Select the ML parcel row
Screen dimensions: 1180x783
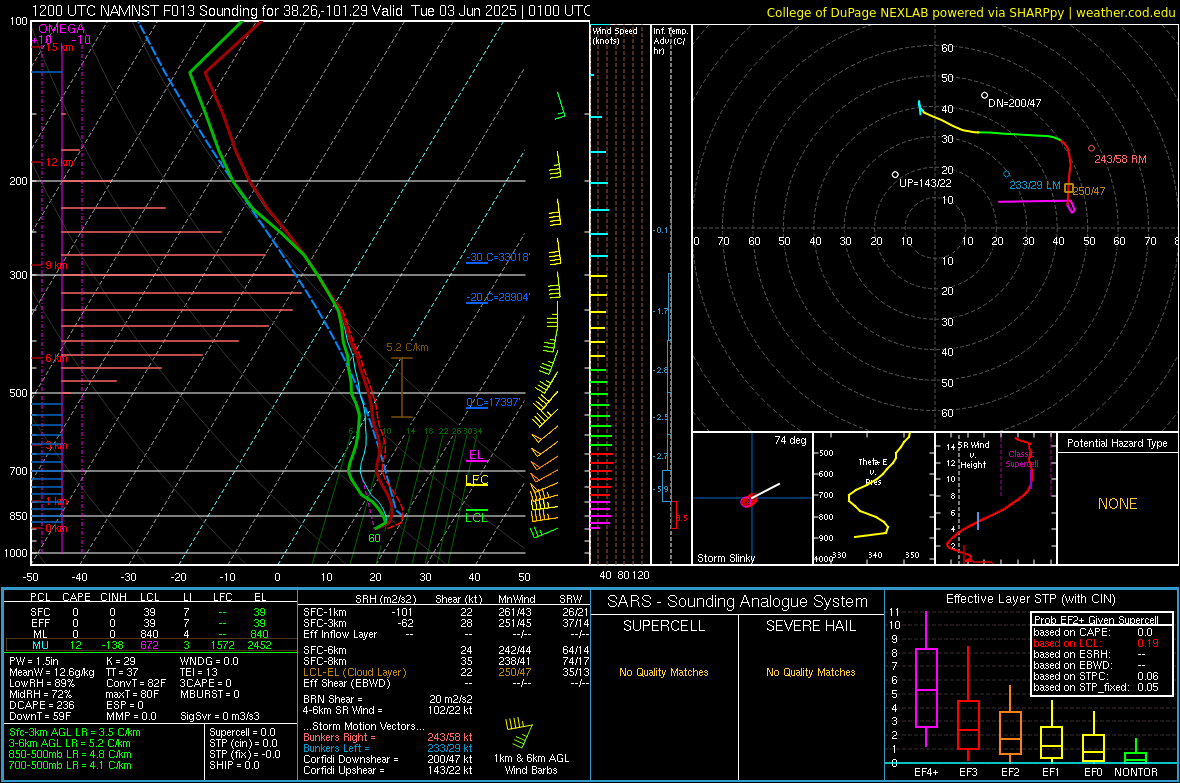tap(150, 634)
